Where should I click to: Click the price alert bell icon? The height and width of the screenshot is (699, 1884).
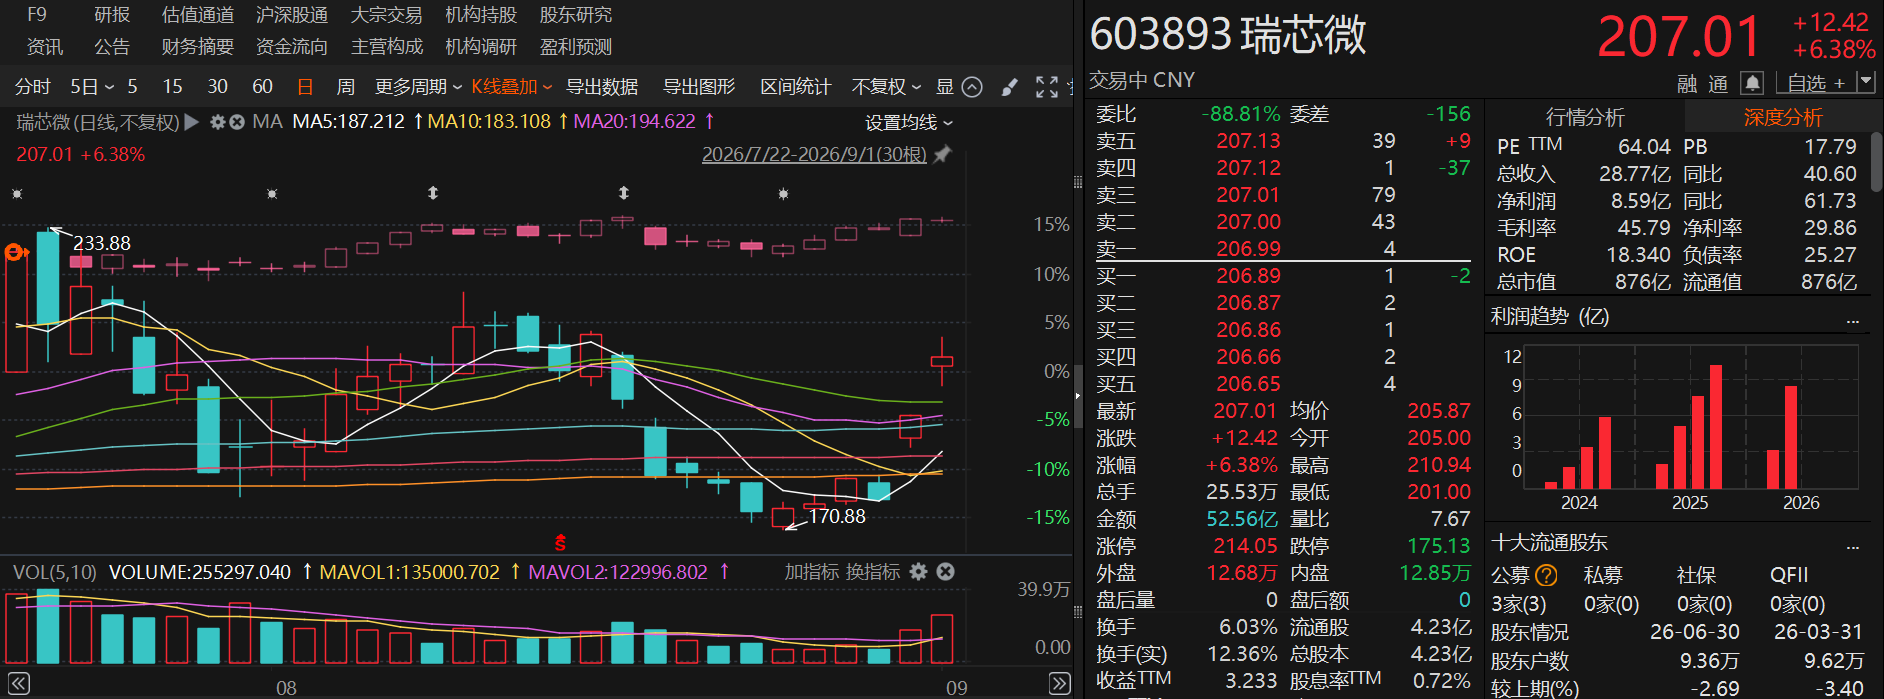(1751, 83)
